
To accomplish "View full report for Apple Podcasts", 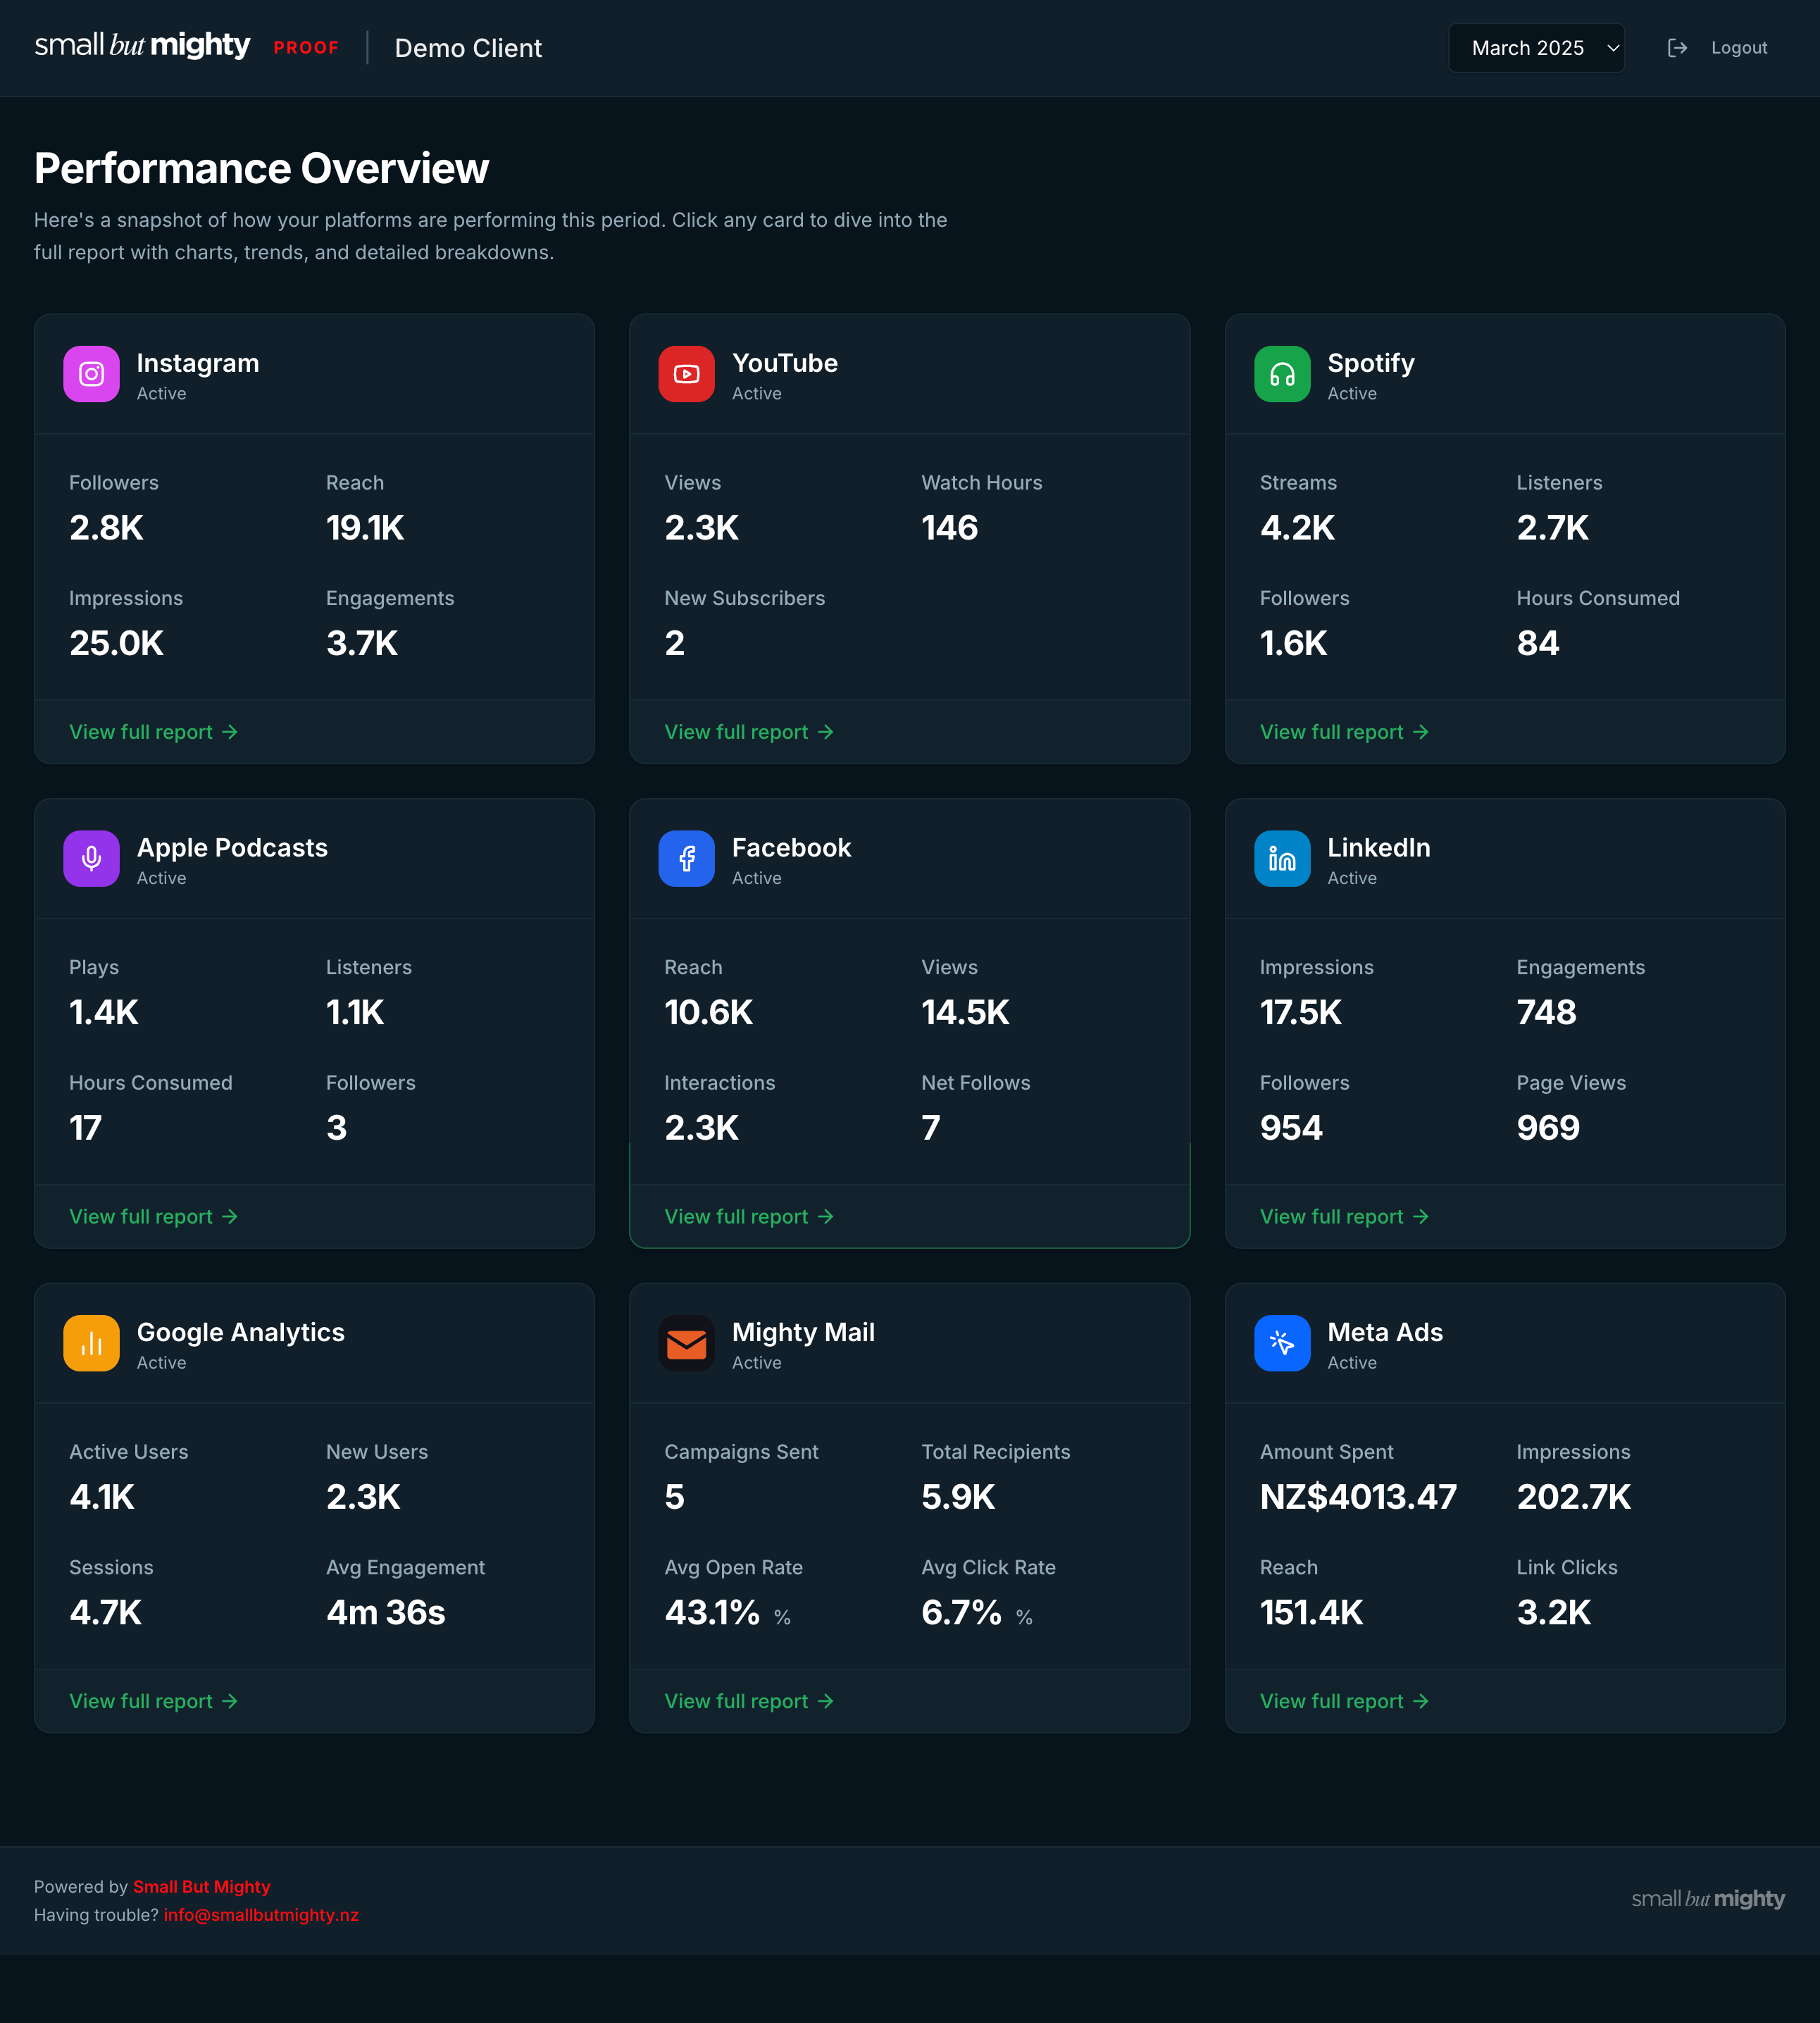I will point(153,1216).
